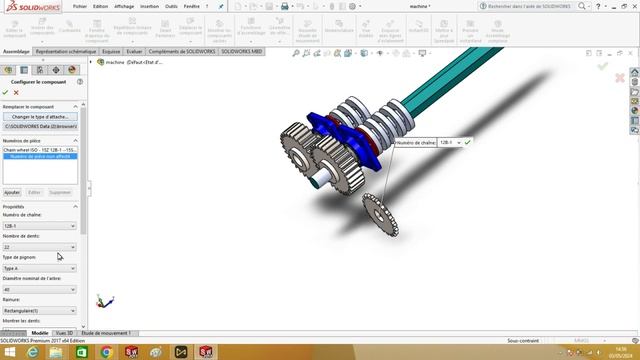Switch to Représentation schématique tab
The height and width of the screenshot is (360, 640).
pyautogui.click(x=66, y=51)
